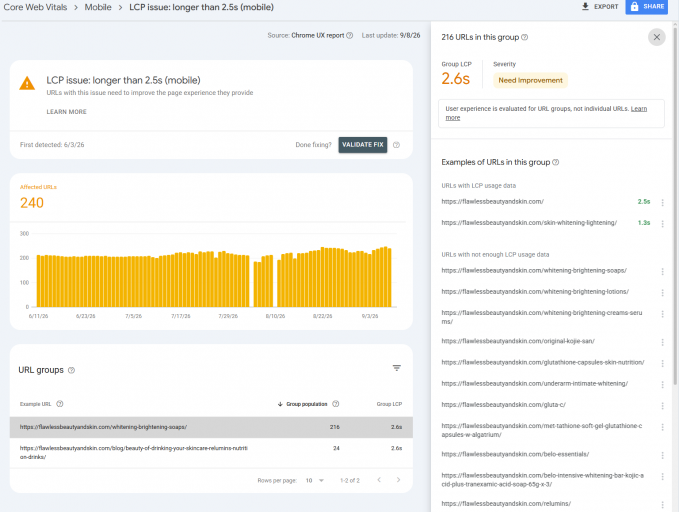Viewport: 679px width, 512px height.
Task: Close the URL group side panel
Action: pyautogui.click(x=656, y=37)
